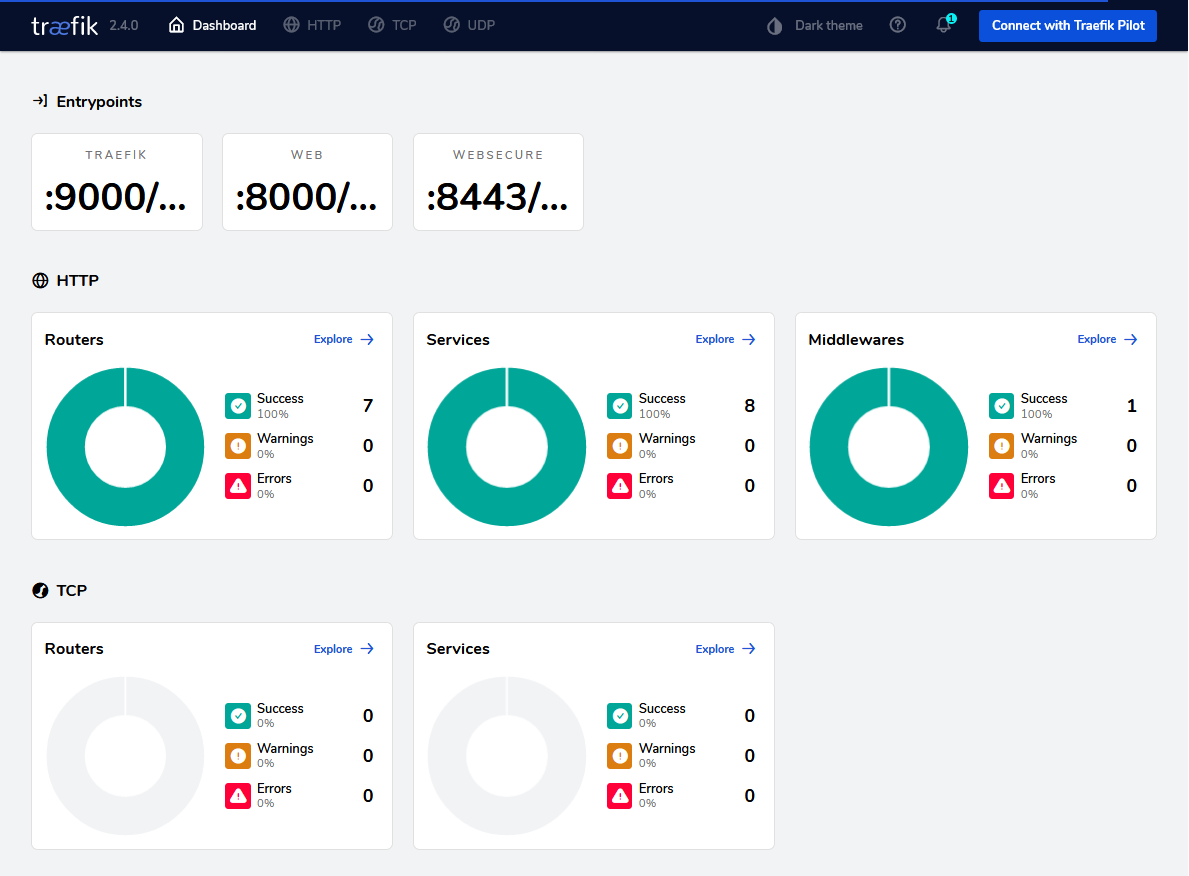
Task: Explore HTTP Routers
Action: [x=344, y=339]
